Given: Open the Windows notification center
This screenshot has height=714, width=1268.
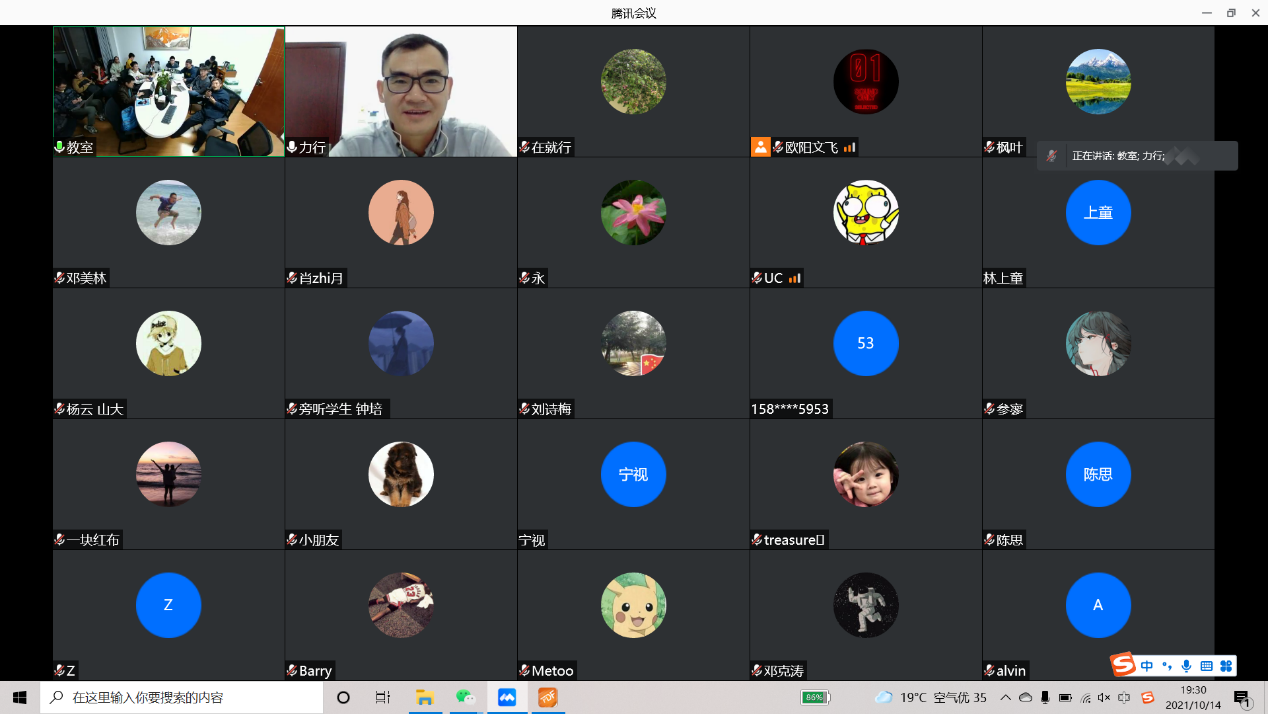Looking at the screenshot, I should (1242, 697).
